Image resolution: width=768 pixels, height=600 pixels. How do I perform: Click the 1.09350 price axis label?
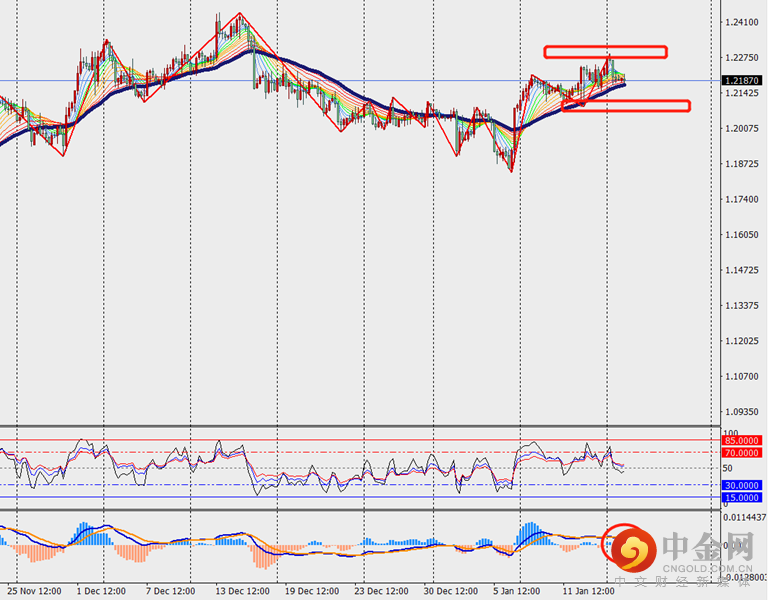(742, 412)
